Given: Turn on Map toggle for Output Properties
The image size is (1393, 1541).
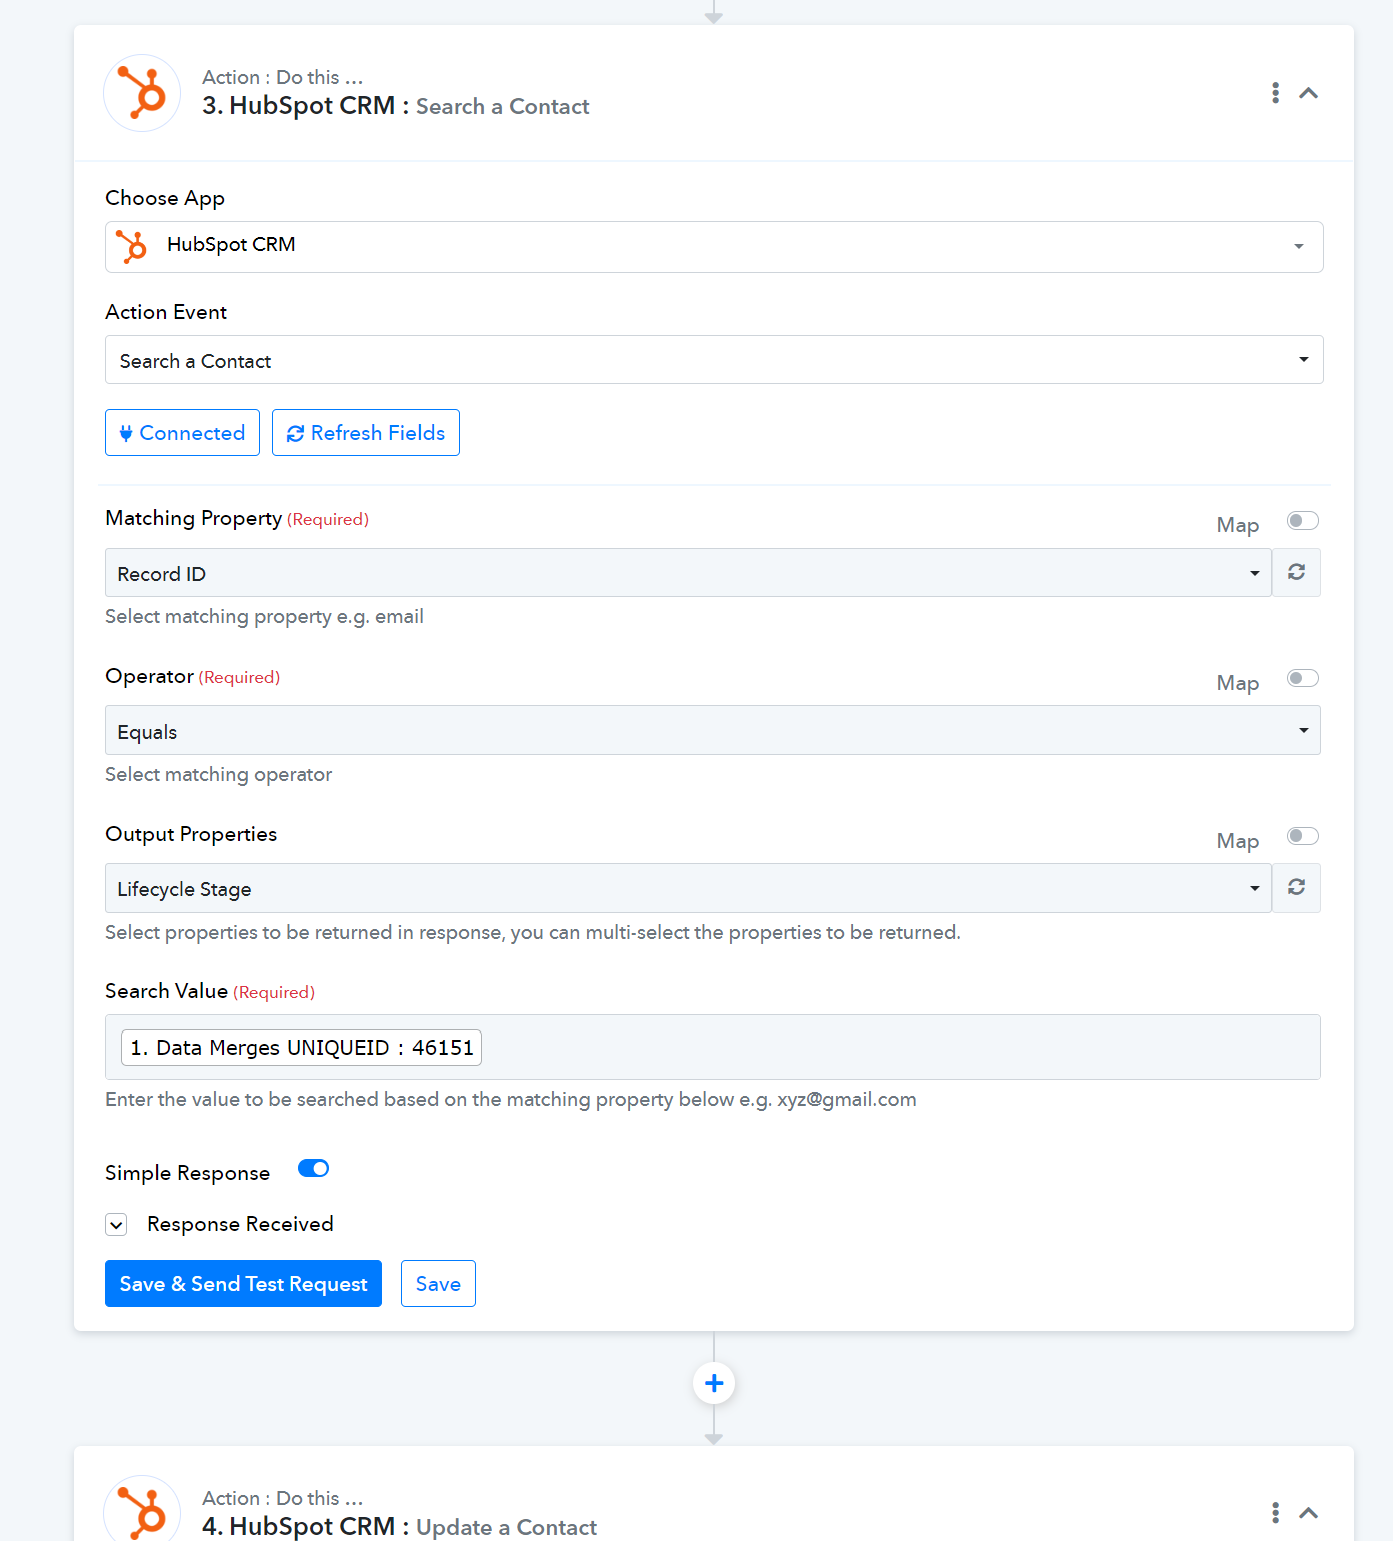Looking at the screenshot, I should [x=1302, y=836].
